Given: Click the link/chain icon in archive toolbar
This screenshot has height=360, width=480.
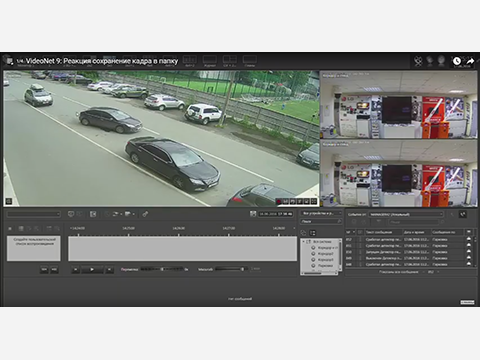Looking at the screenshot, I should (145, 214).
